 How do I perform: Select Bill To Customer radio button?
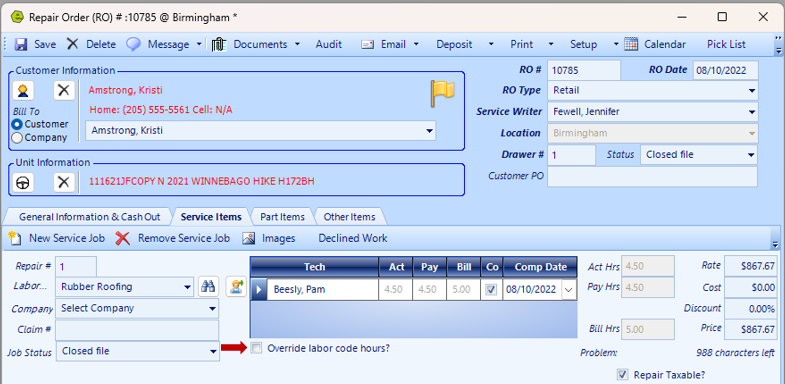pyautogui.click(x=17, y=124)
